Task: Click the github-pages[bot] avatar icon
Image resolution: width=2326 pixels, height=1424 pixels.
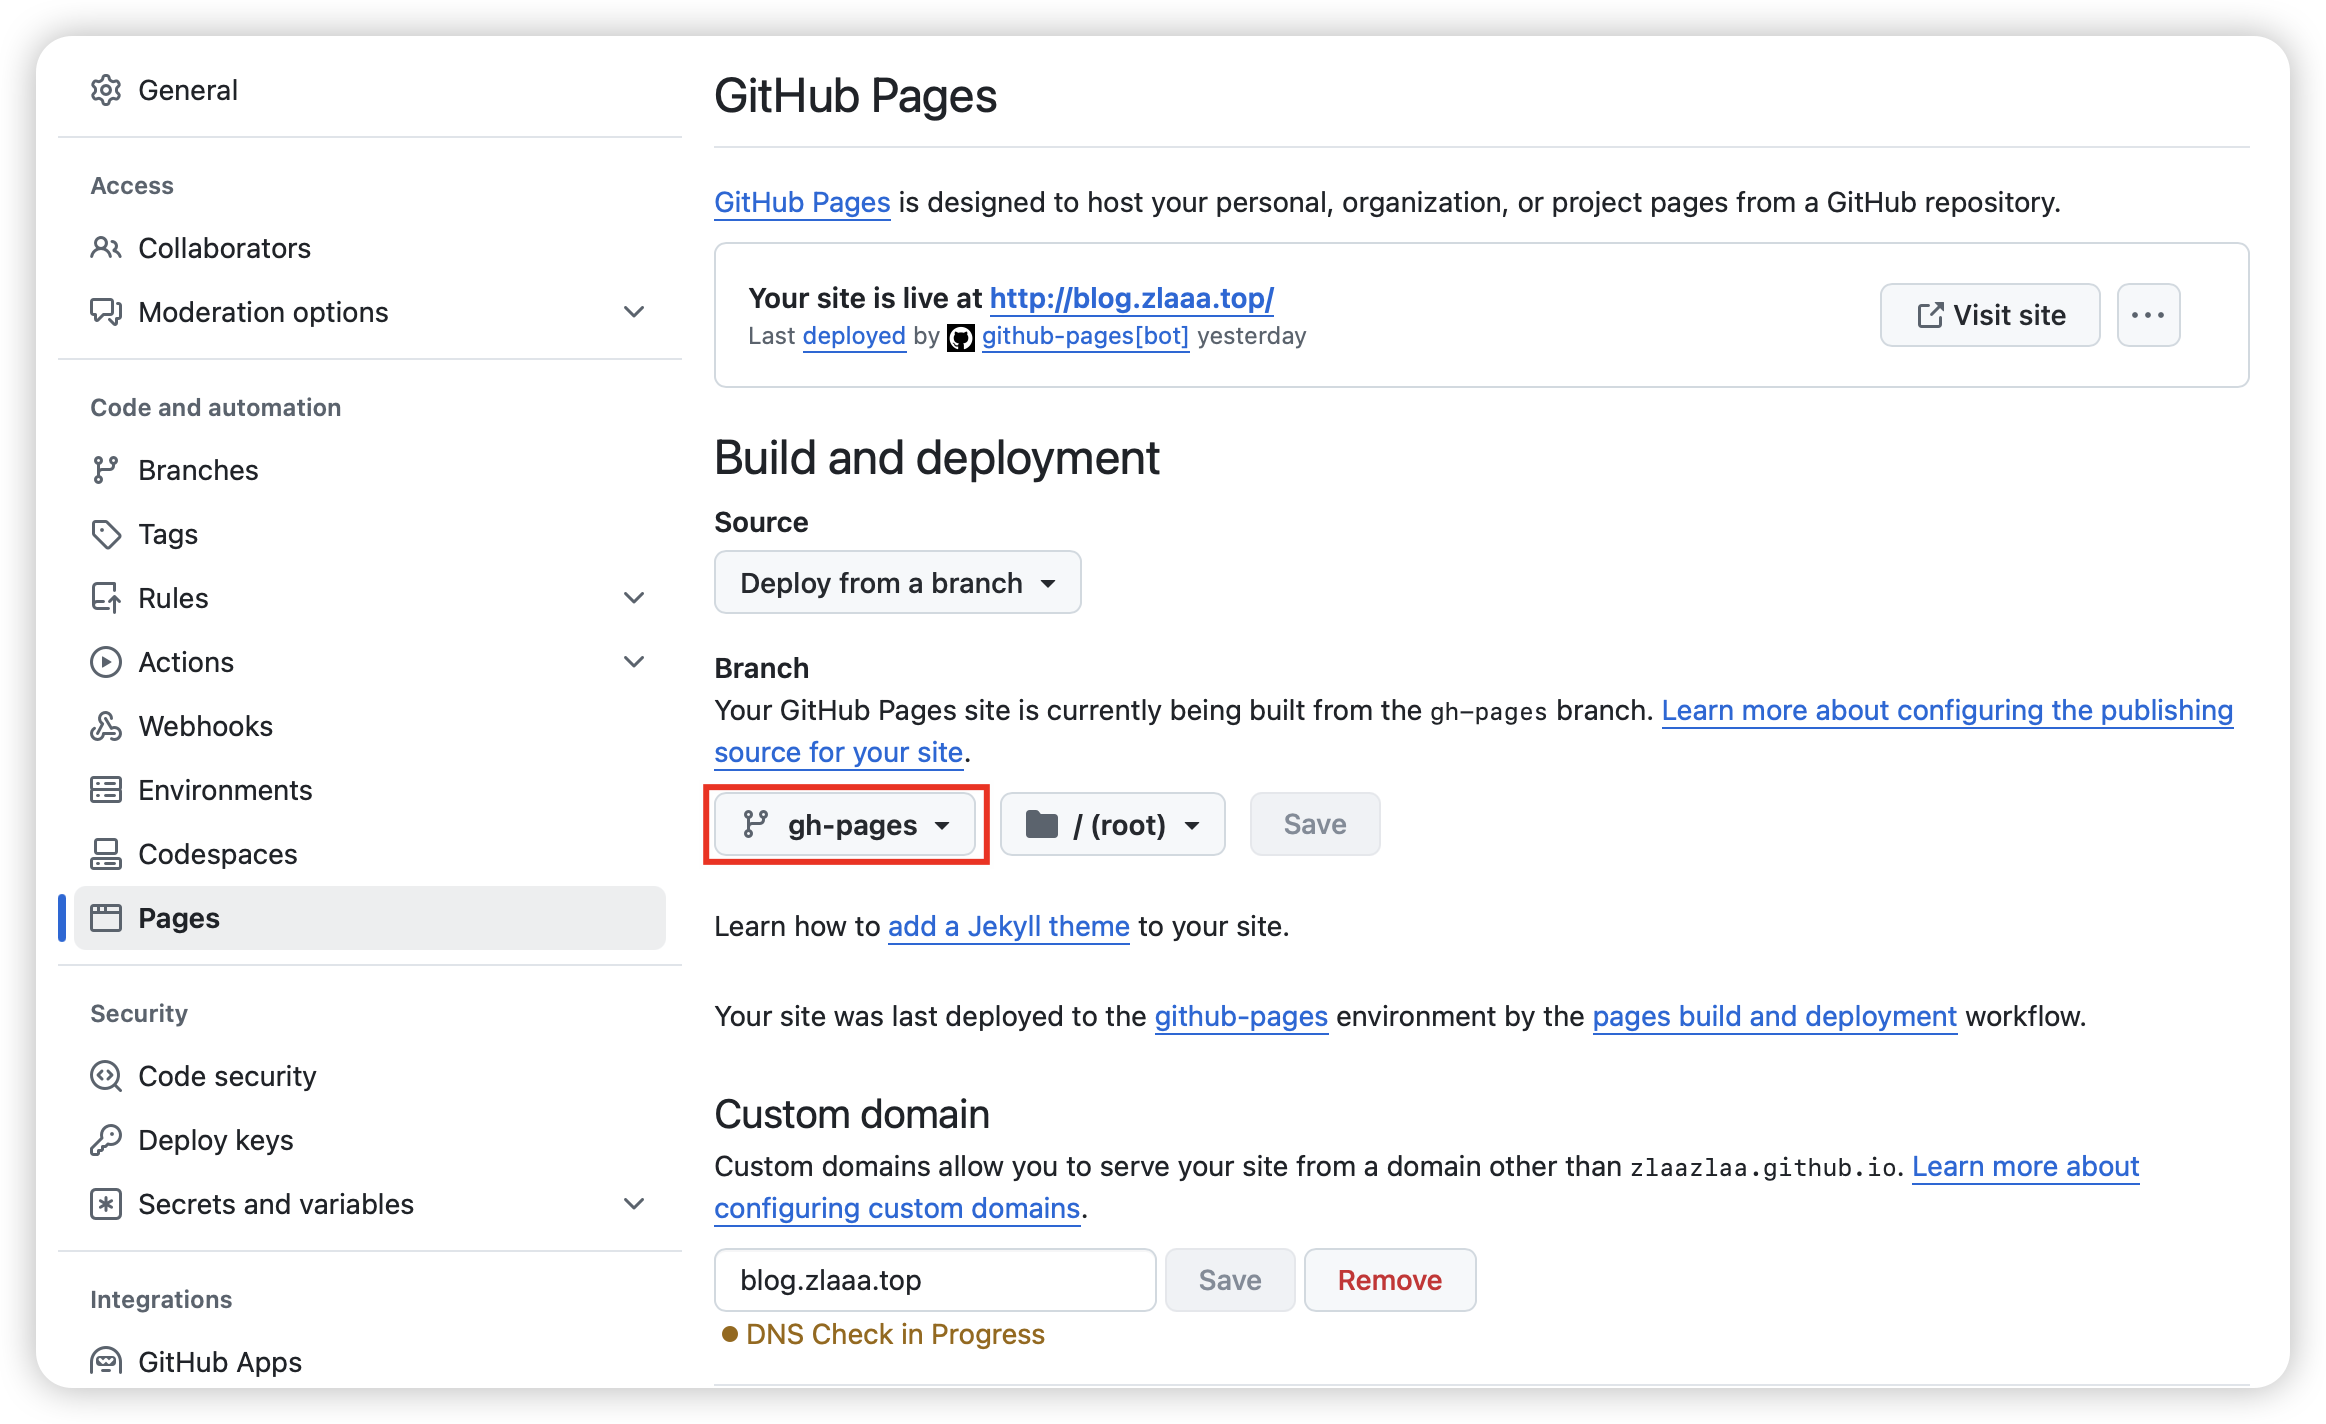Action: click(961, 338)
